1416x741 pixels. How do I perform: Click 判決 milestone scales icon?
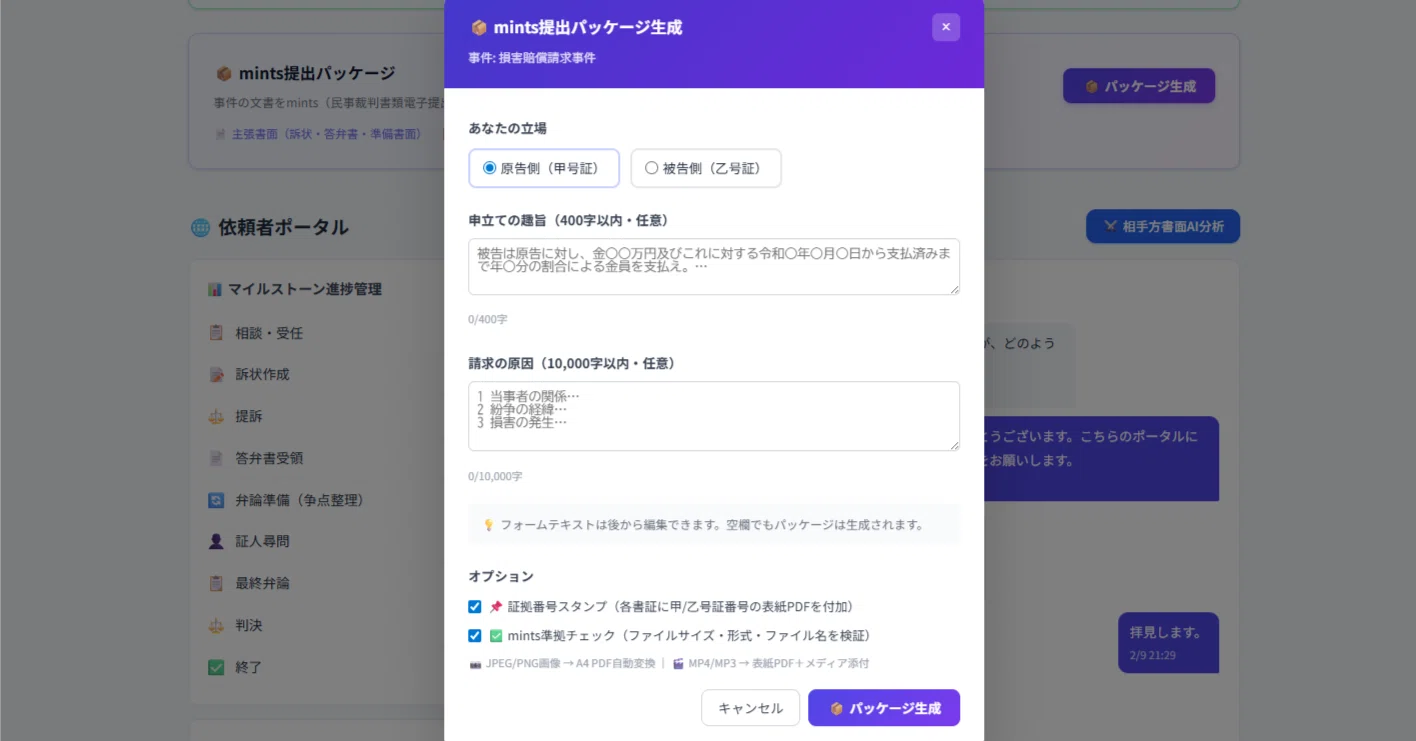[x=216, y=625]
